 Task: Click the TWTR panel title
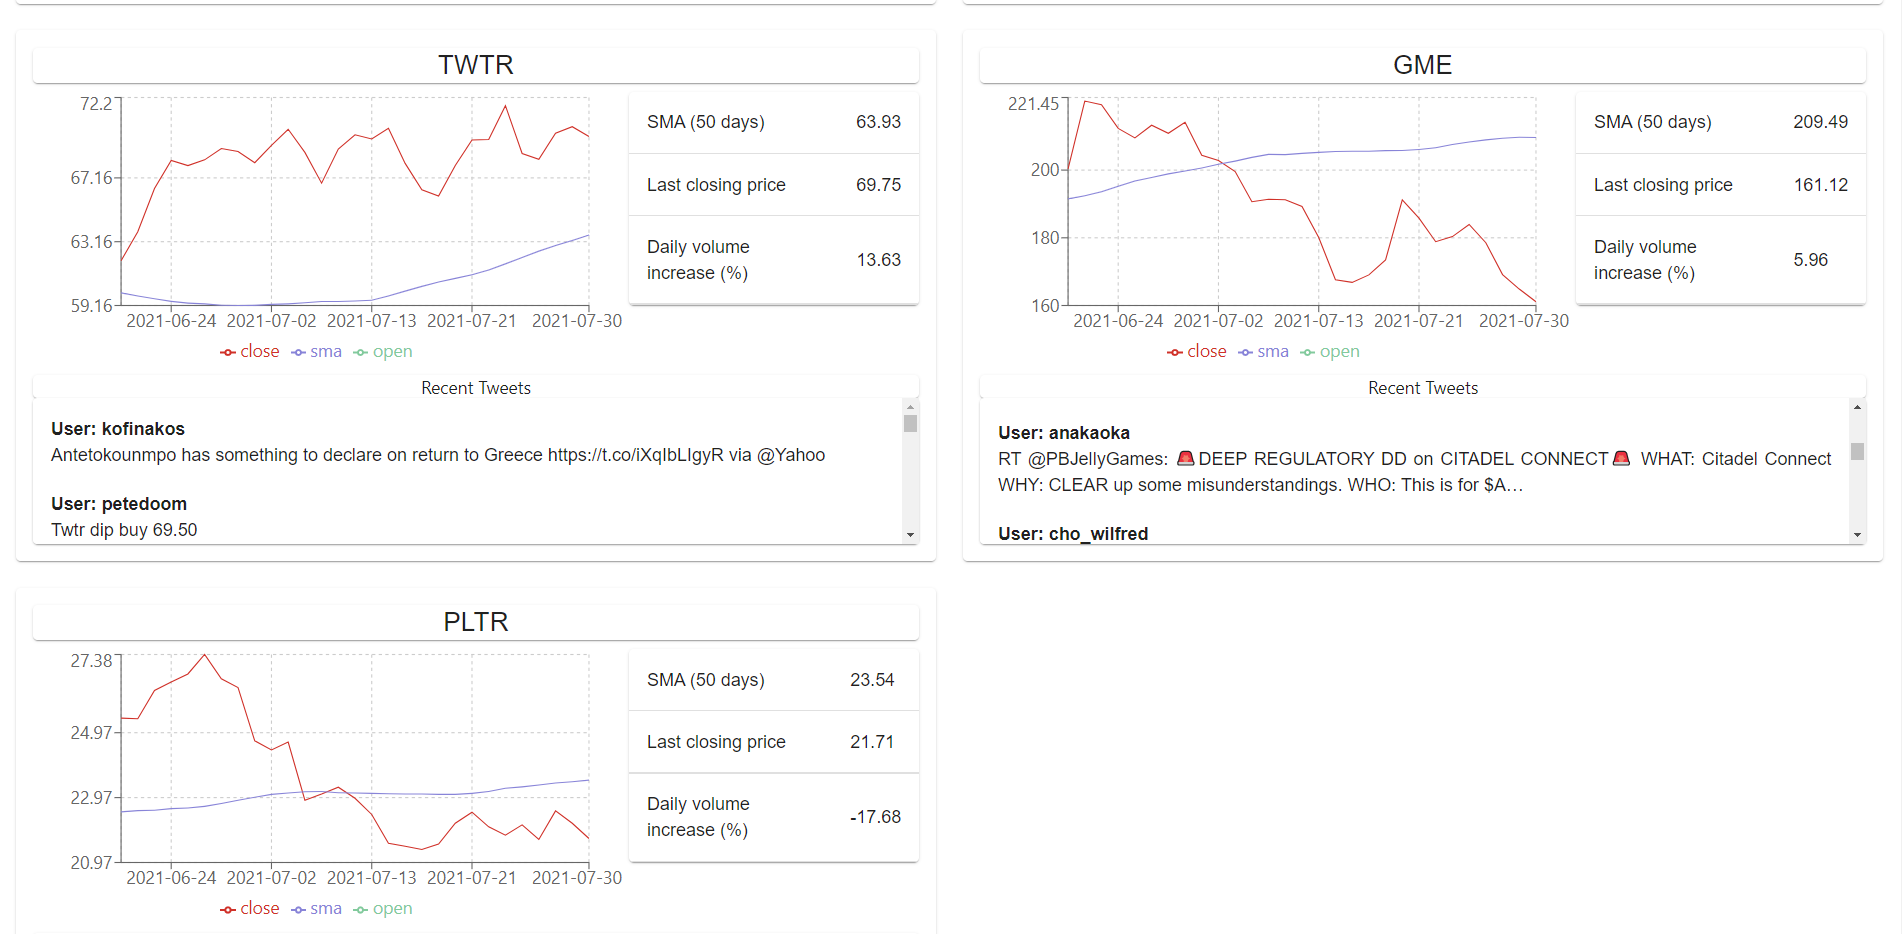476,64
